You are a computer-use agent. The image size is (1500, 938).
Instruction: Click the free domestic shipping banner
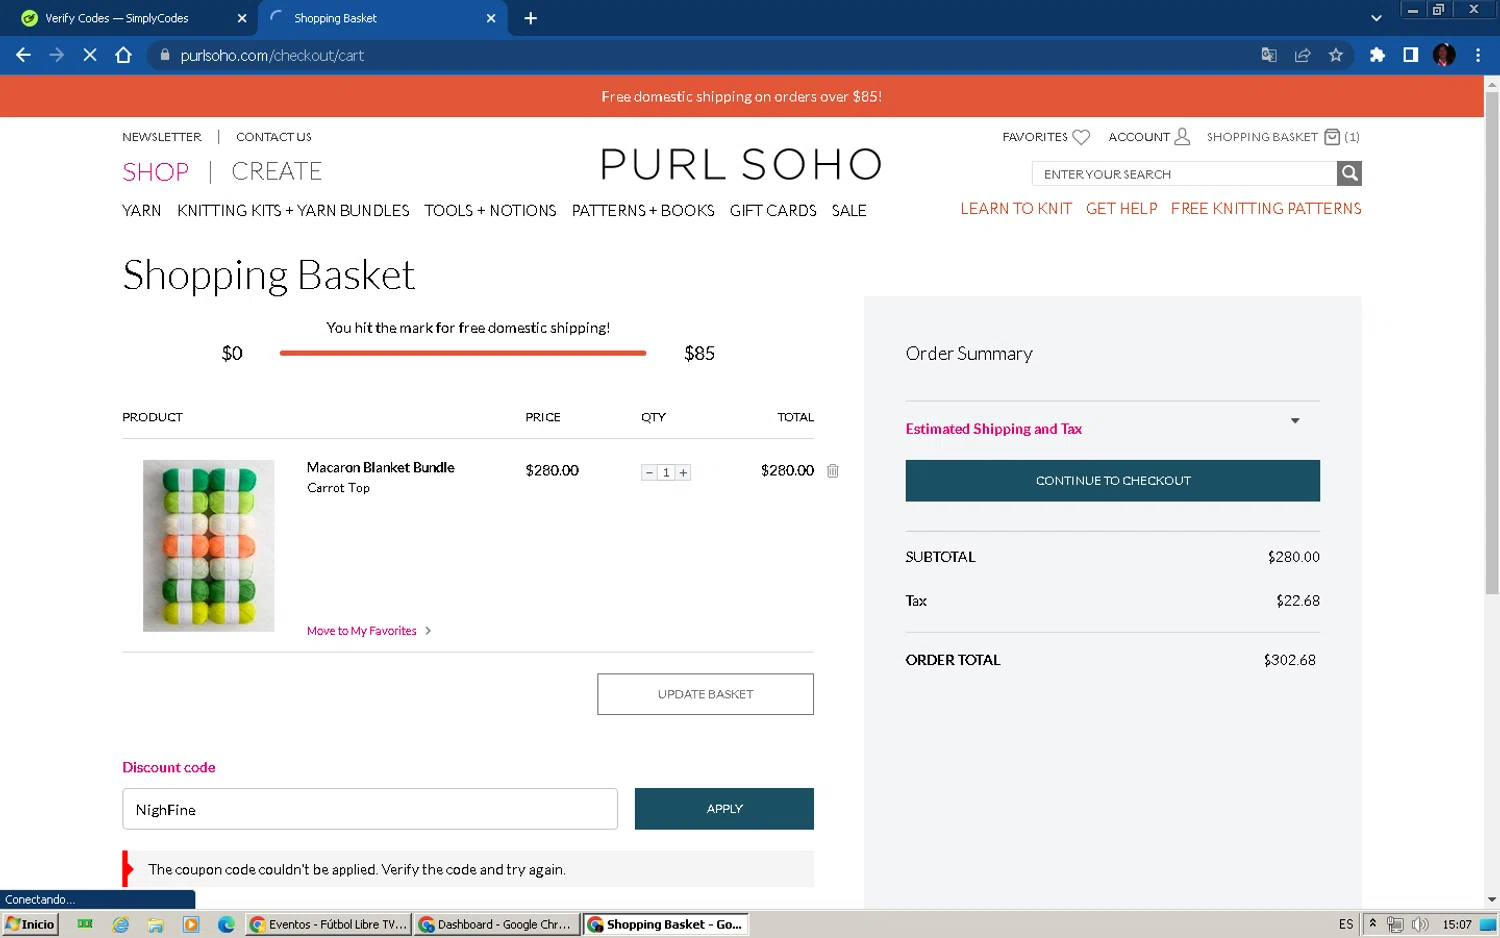741,97
